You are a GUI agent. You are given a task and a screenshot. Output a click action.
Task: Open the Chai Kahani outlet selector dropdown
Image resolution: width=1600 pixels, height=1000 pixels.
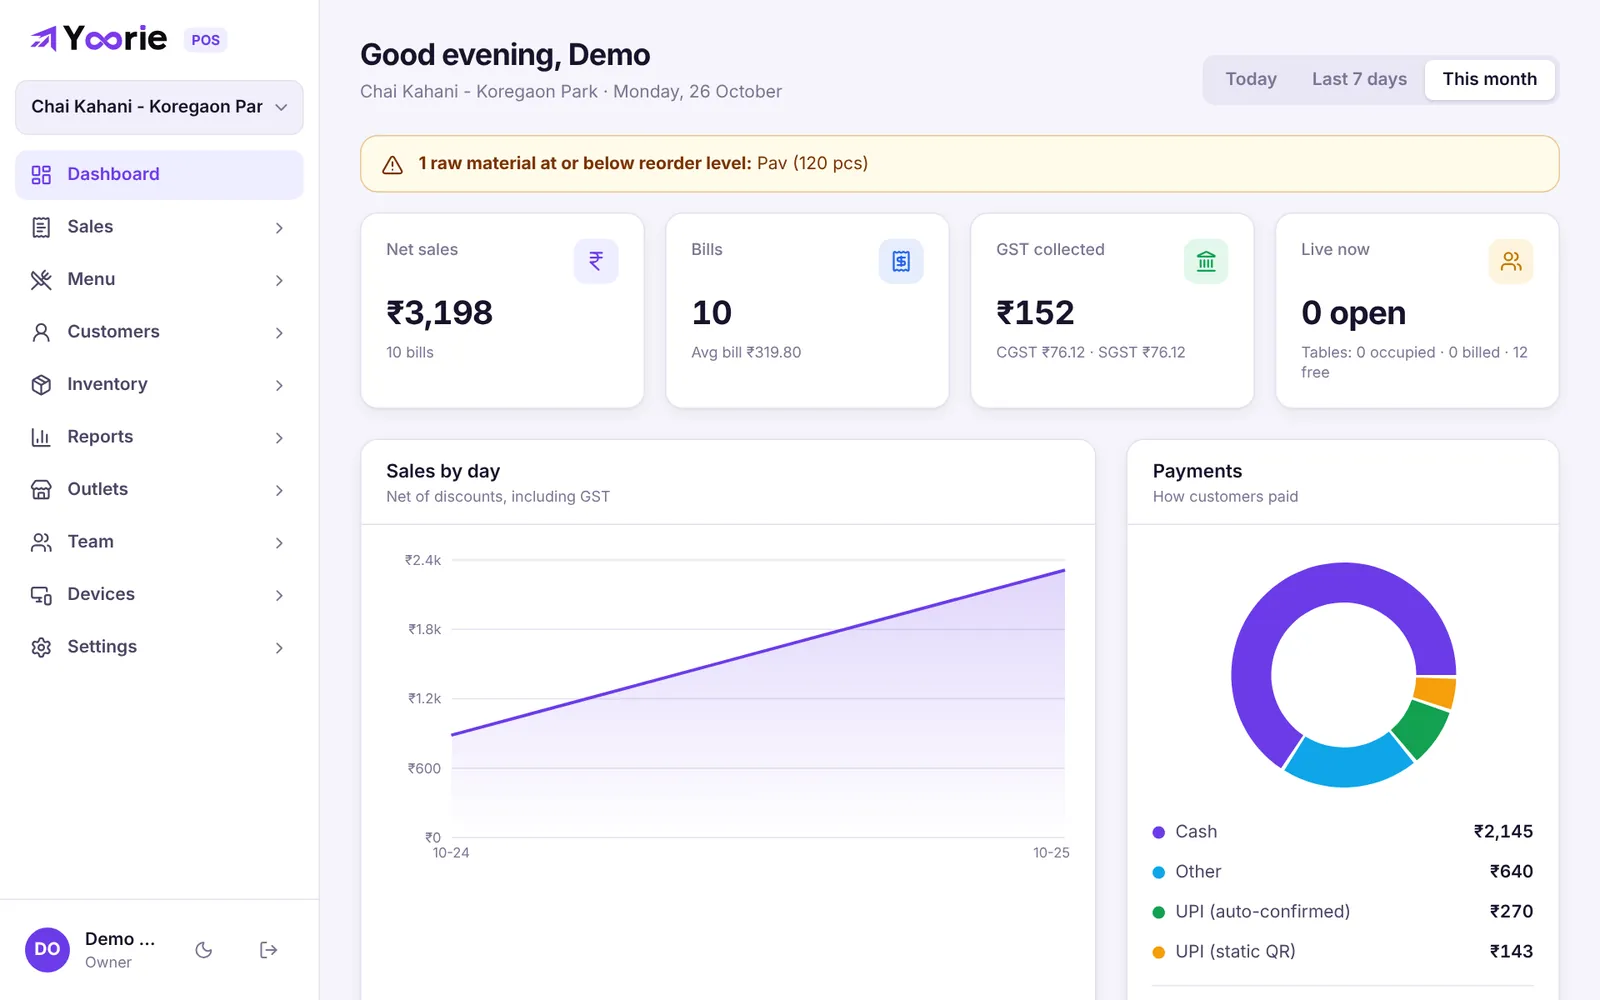(159, 107)
